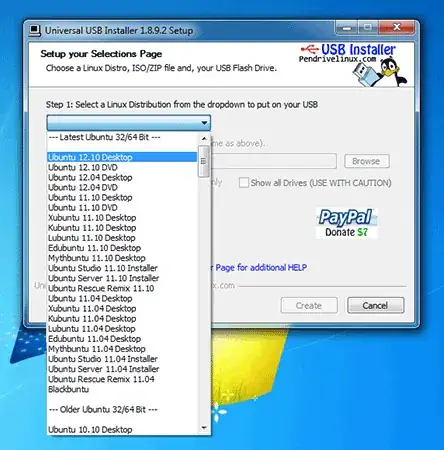Click the dropdown scrollbar thumb
This screenshot has height=450, width=444.
coord(204,161)
